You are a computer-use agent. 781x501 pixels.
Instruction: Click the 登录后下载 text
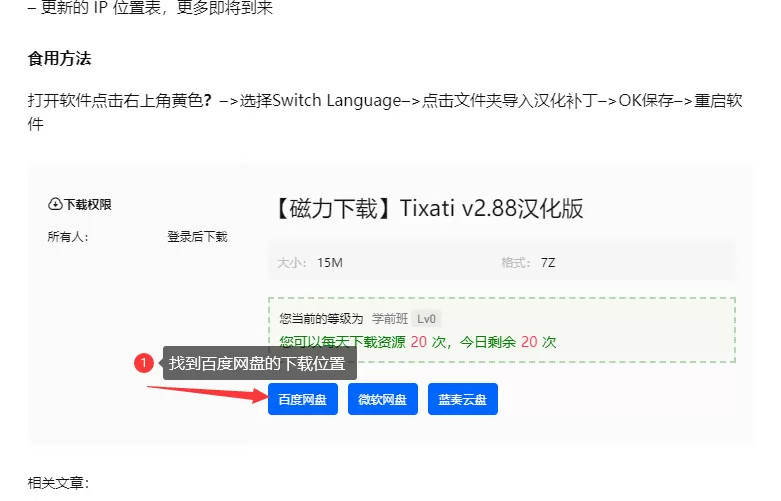point(197,237)
